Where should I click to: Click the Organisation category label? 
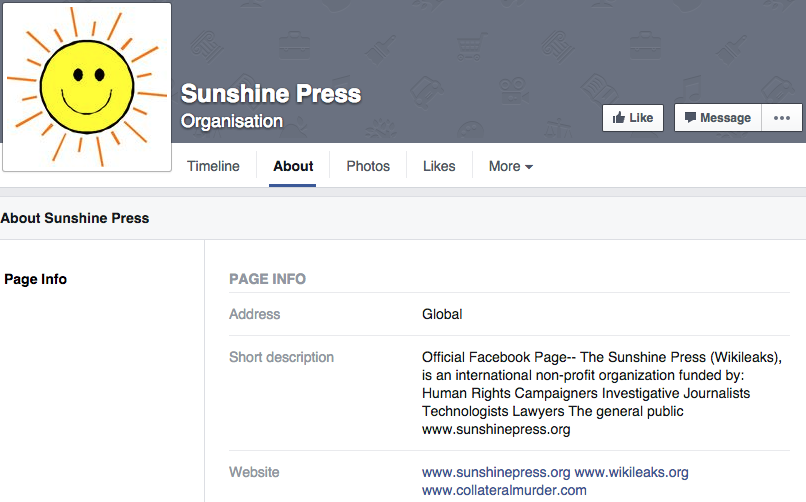click(x=232, y=122)
